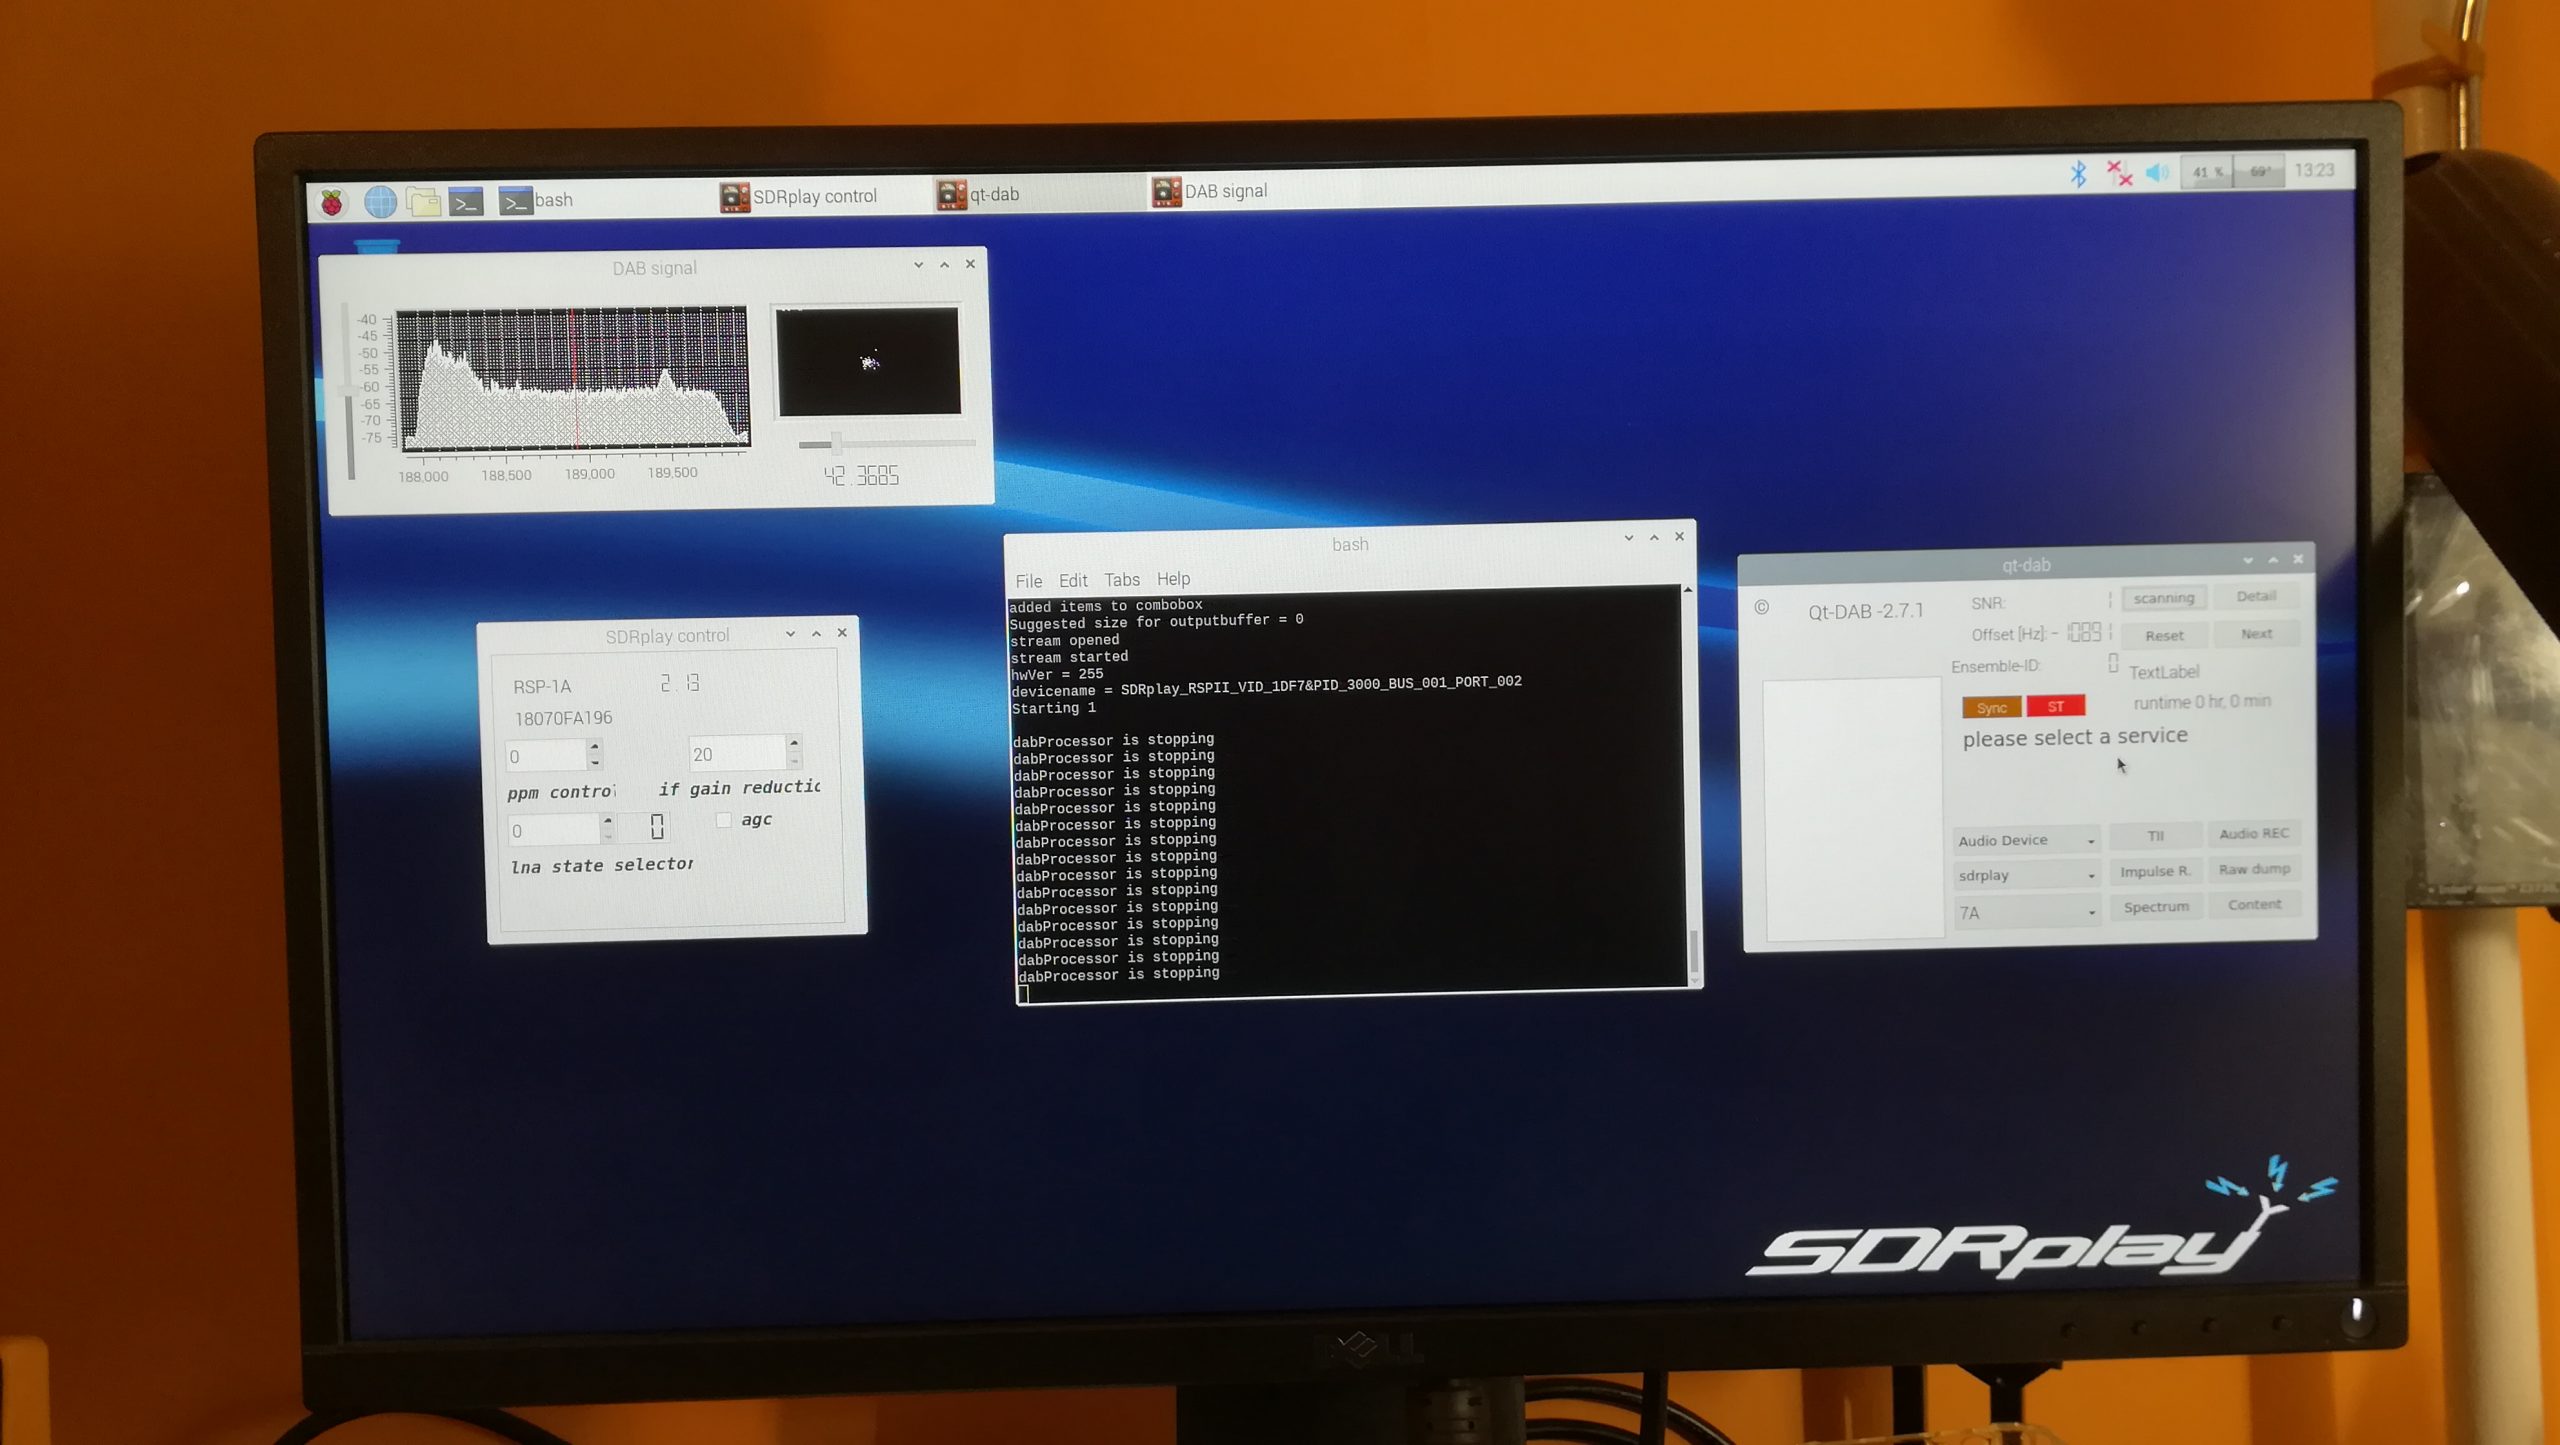
Task: Click the "42.3685" LCD readout
Action: point(861,476)
